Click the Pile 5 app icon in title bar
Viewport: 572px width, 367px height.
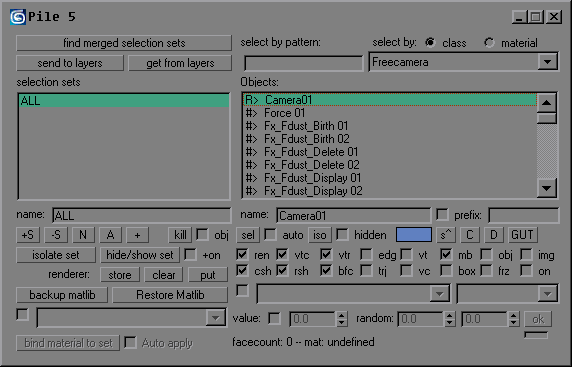click(18, 17)
